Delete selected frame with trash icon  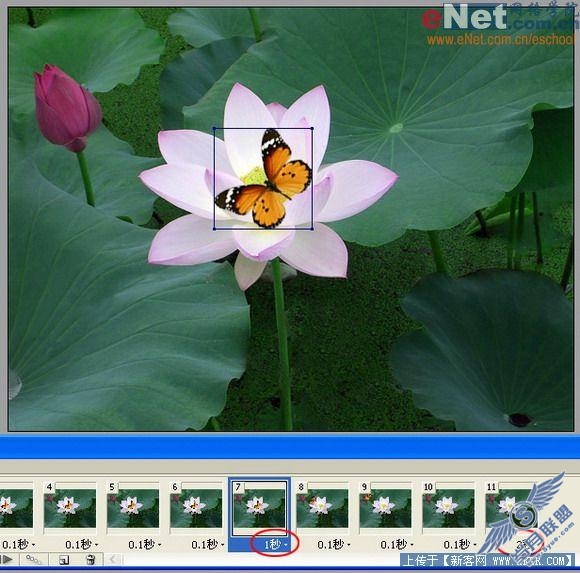(x=90, y=559)
